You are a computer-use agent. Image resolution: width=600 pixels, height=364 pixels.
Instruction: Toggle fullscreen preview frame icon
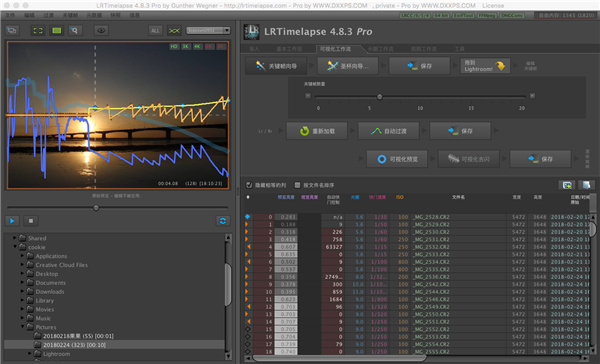(x=38, y=31)
